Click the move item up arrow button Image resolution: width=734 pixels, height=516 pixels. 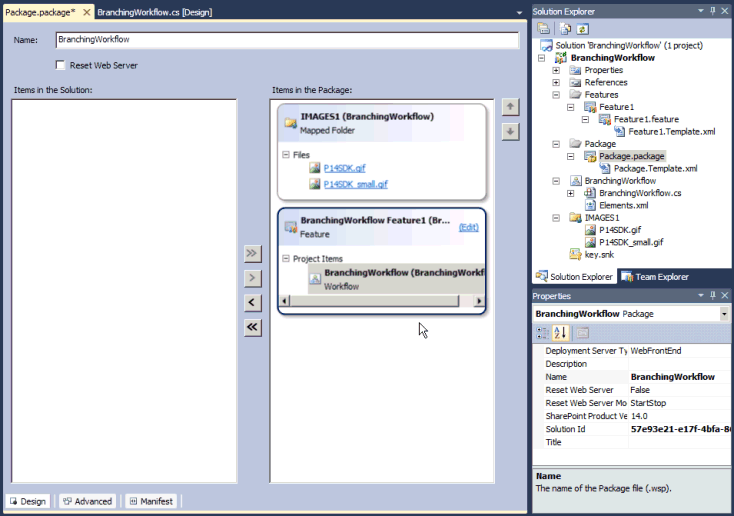(x=509, y=107)
